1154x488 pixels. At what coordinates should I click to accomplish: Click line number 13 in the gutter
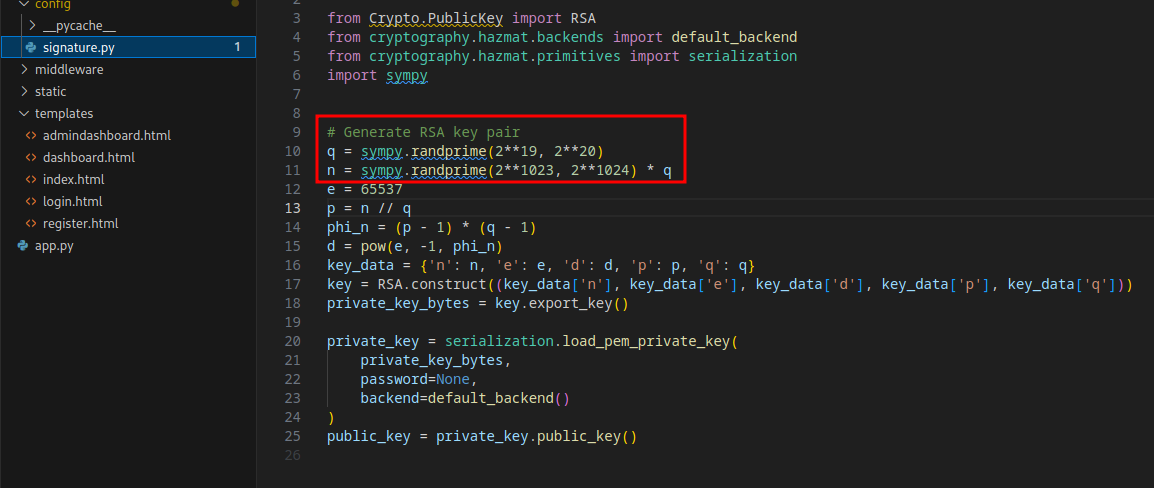click(x=292, y=208)
